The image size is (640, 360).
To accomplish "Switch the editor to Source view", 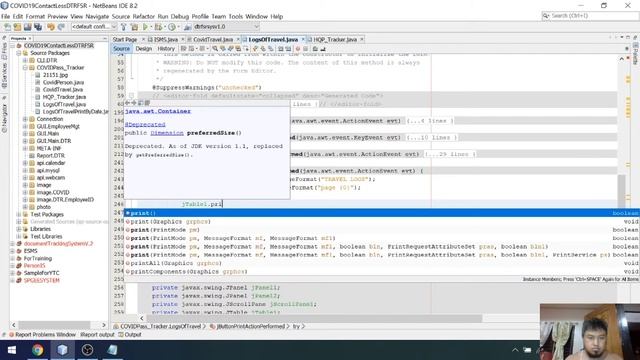I will (121, 49).
